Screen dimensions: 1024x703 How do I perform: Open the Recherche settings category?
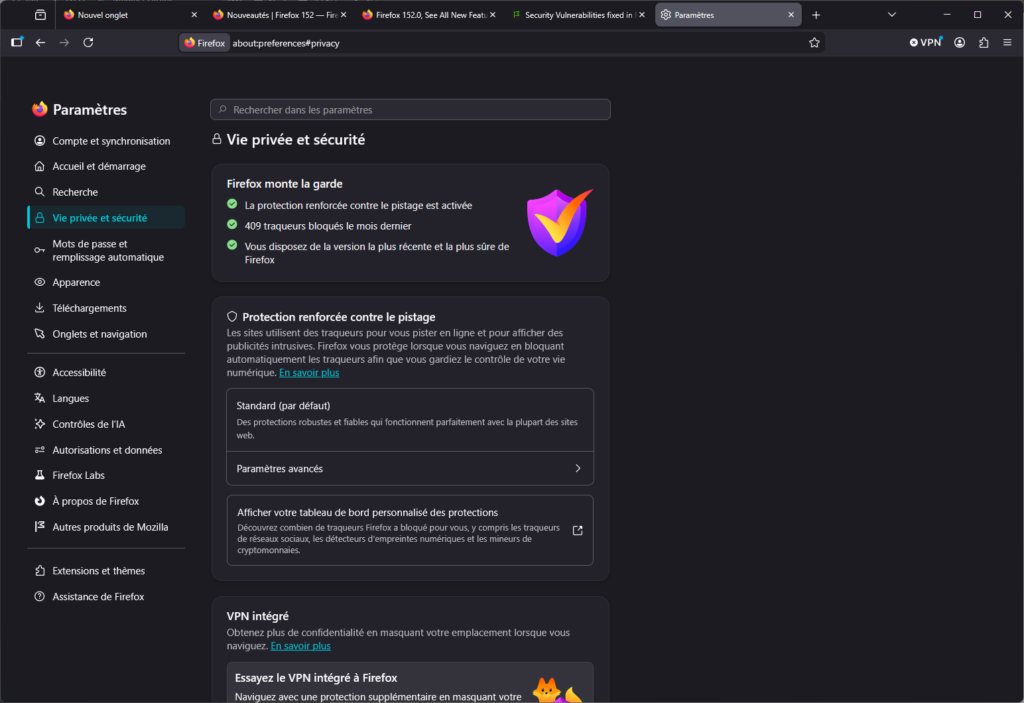click(x=106, y=192)
